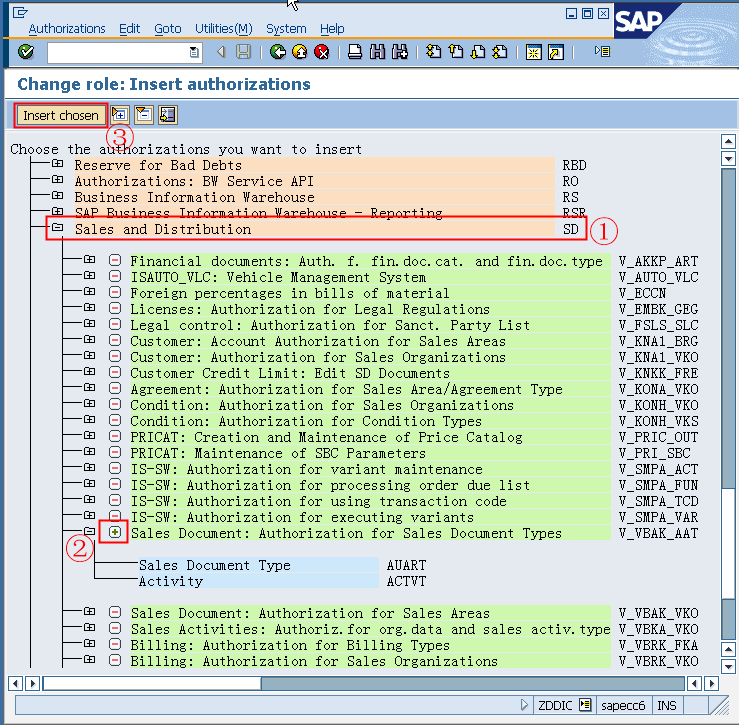This screenshot has height=725, width=739.
Task: Expand Authorizations: BW Service API node
Action: coord(57,180)
